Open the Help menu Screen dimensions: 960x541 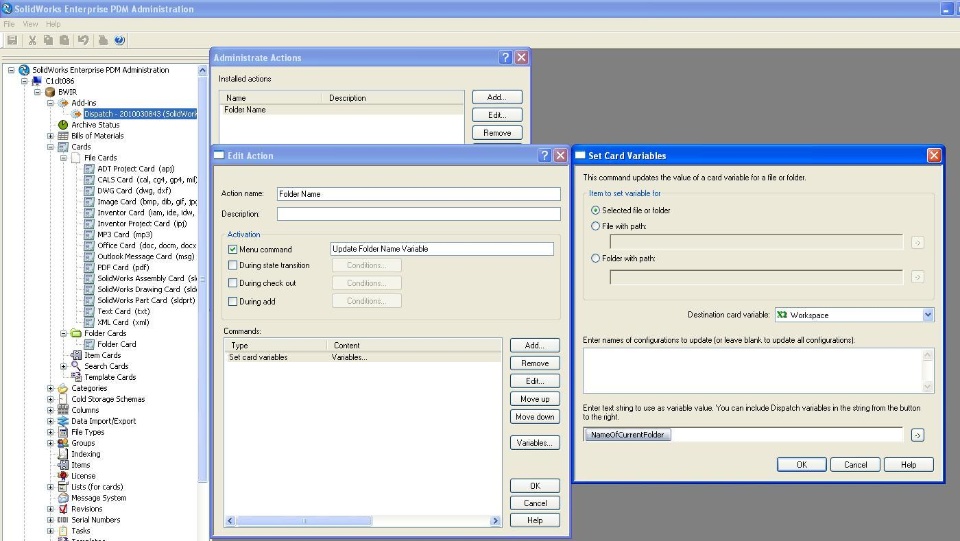[x=53, y=24]
